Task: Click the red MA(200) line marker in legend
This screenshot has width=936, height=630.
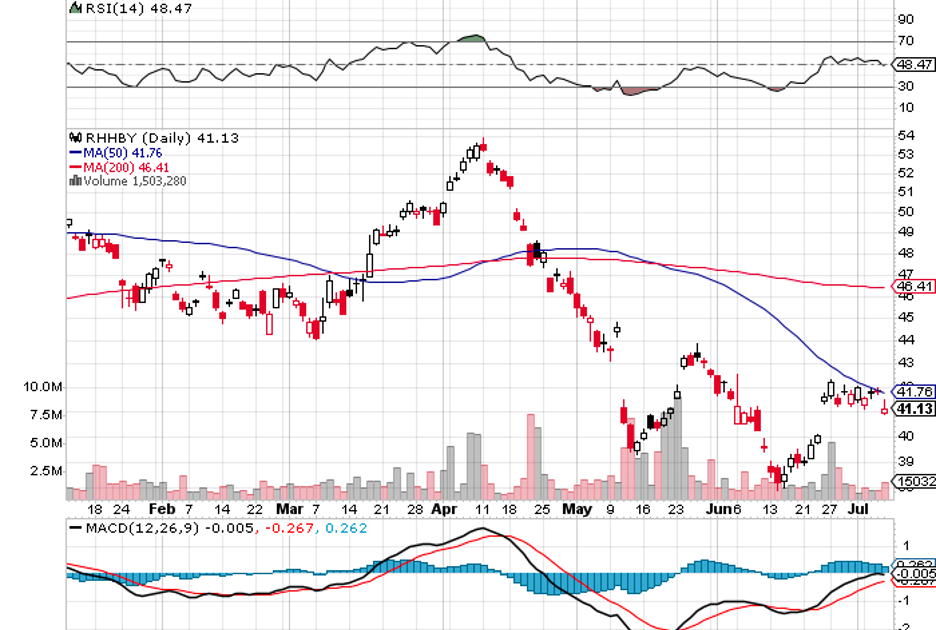Action: pos(75,167)
